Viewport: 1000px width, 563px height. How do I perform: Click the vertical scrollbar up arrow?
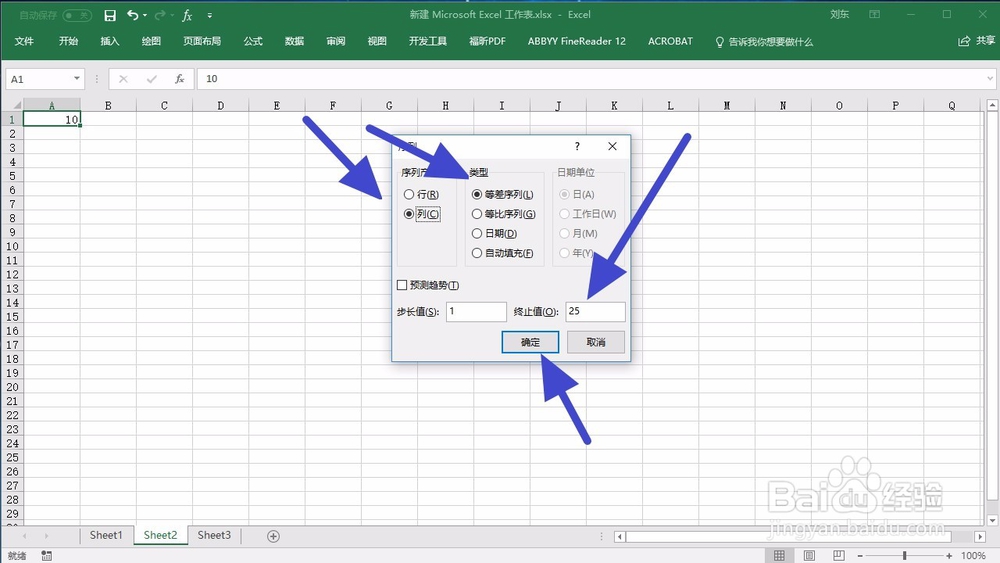[x=992, y=105]
